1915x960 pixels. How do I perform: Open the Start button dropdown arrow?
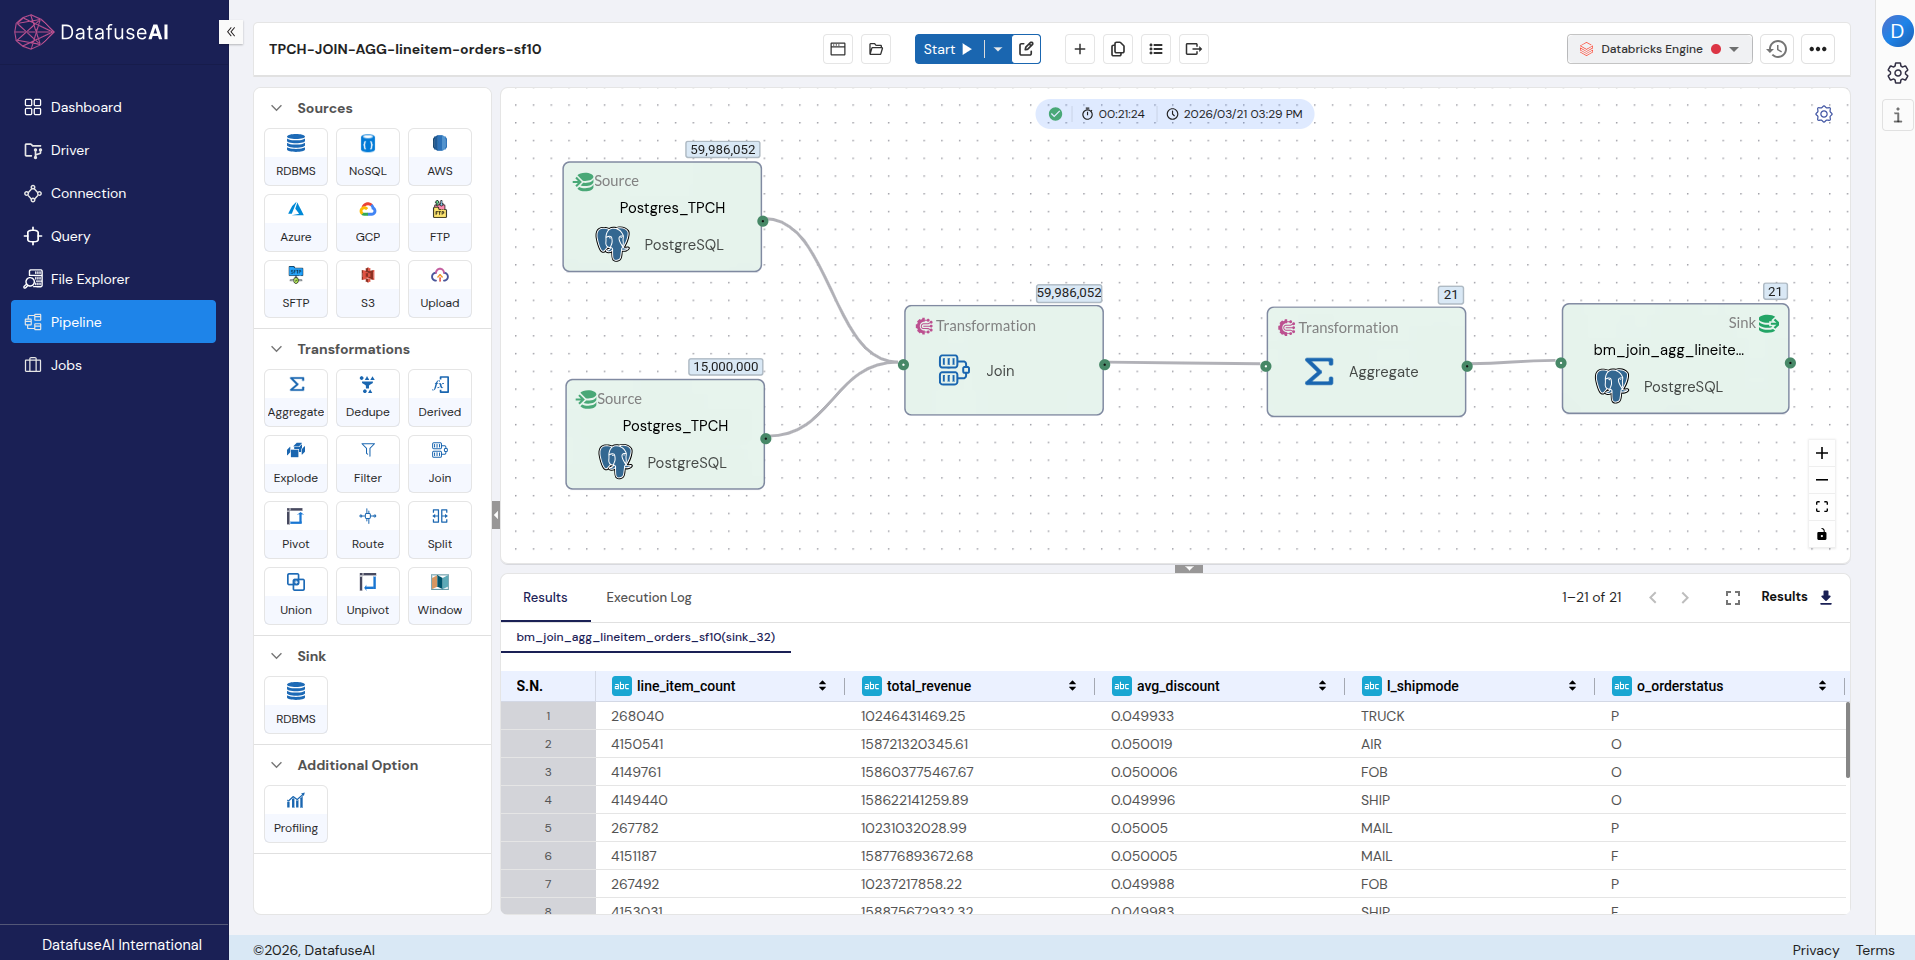tap(998, 49)
